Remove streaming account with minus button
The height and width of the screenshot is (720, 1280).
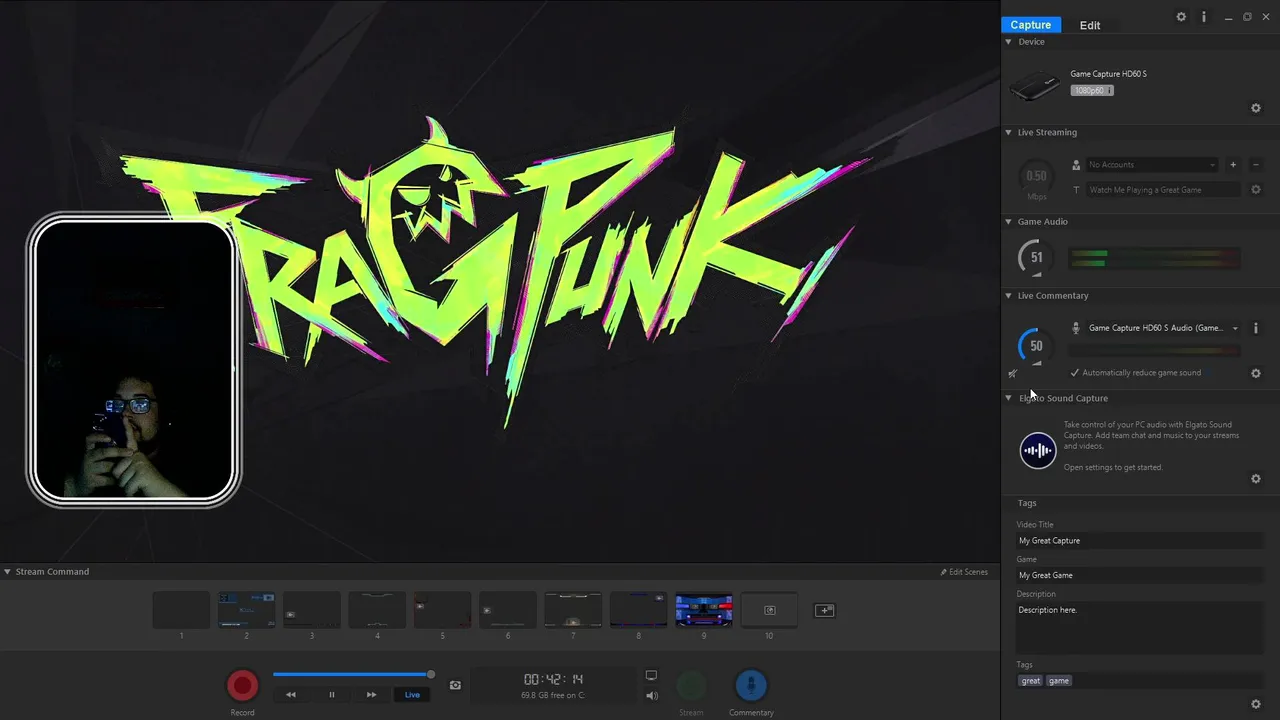pyautogui.click(x=1256, y=164)
